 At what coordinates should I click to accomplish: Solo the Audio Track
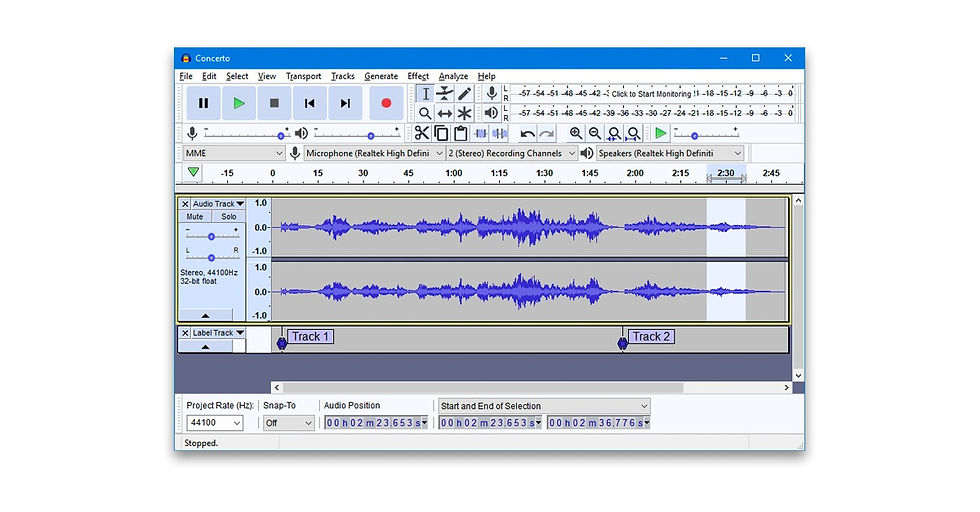pyautogui.click(x=229, y=217)
